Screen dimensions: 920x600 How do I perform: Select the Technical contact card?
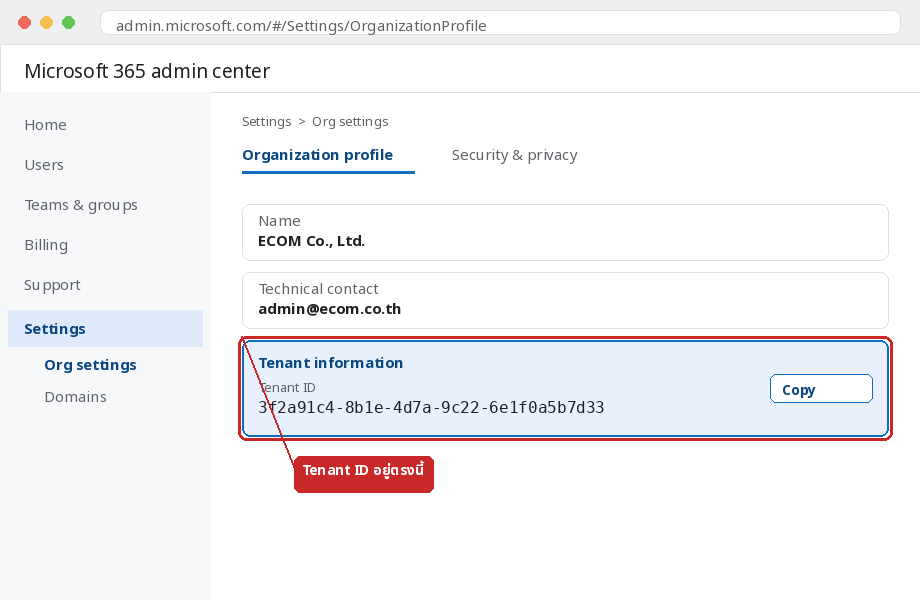point(565,300)
